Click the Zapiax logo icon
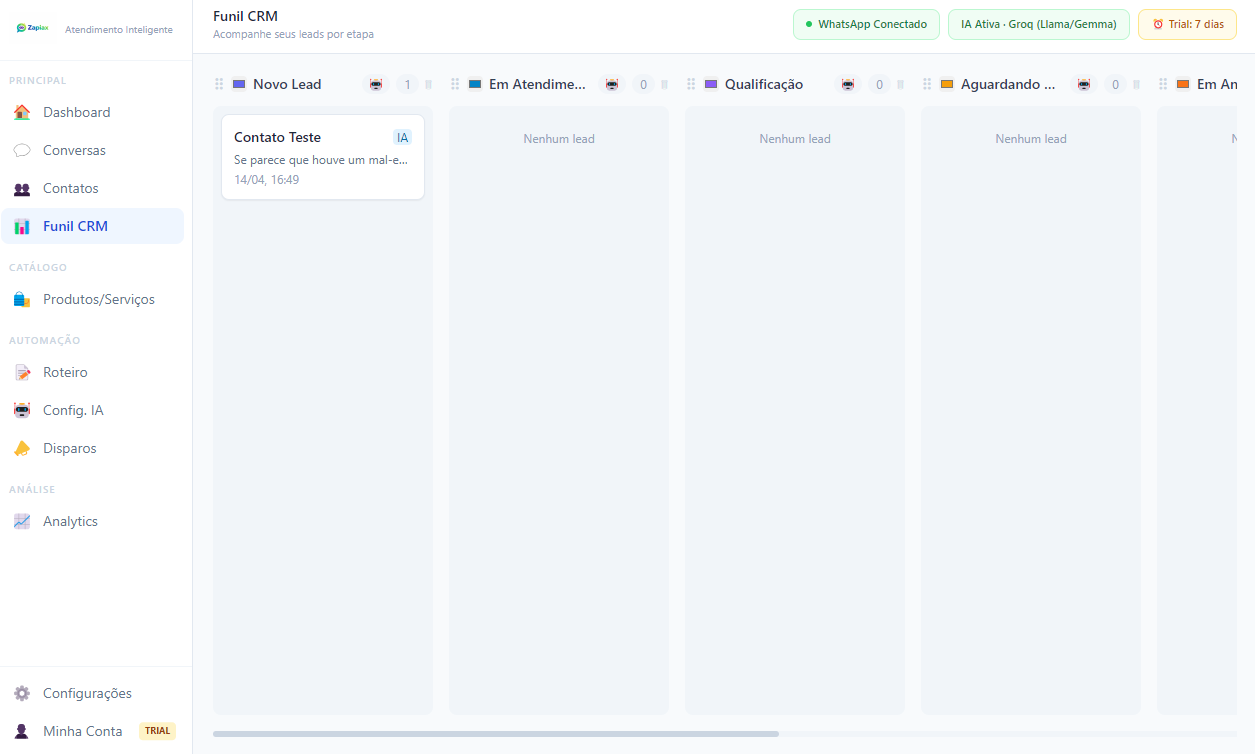The image size is (1255, 754). (x=33, y=28)
